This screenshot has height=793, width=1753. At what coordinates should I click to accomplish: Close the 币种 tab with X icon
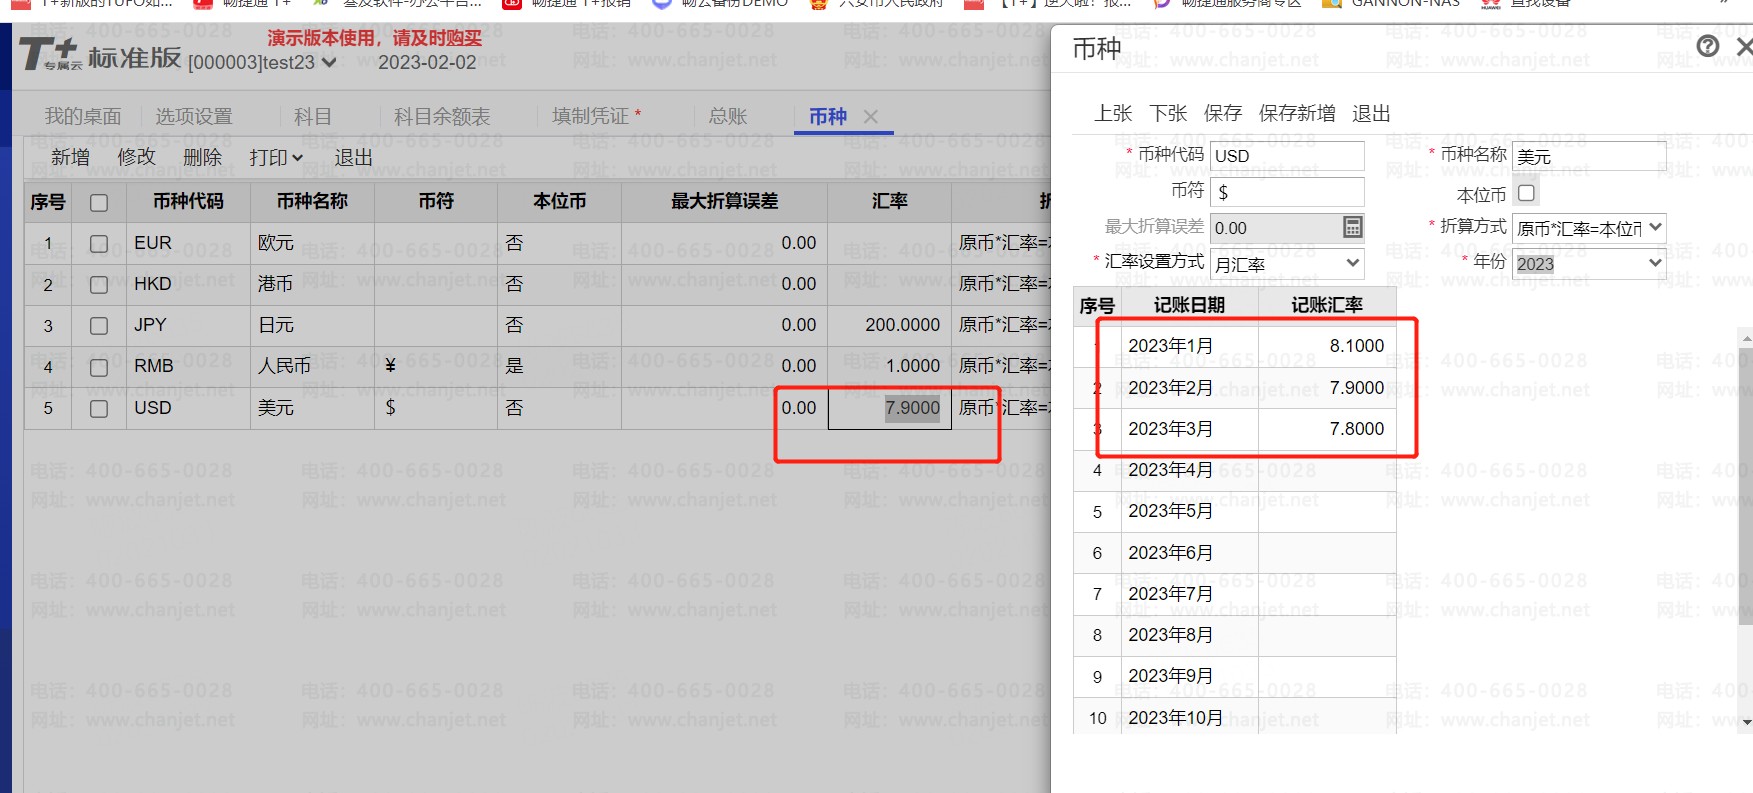point(871,117)
